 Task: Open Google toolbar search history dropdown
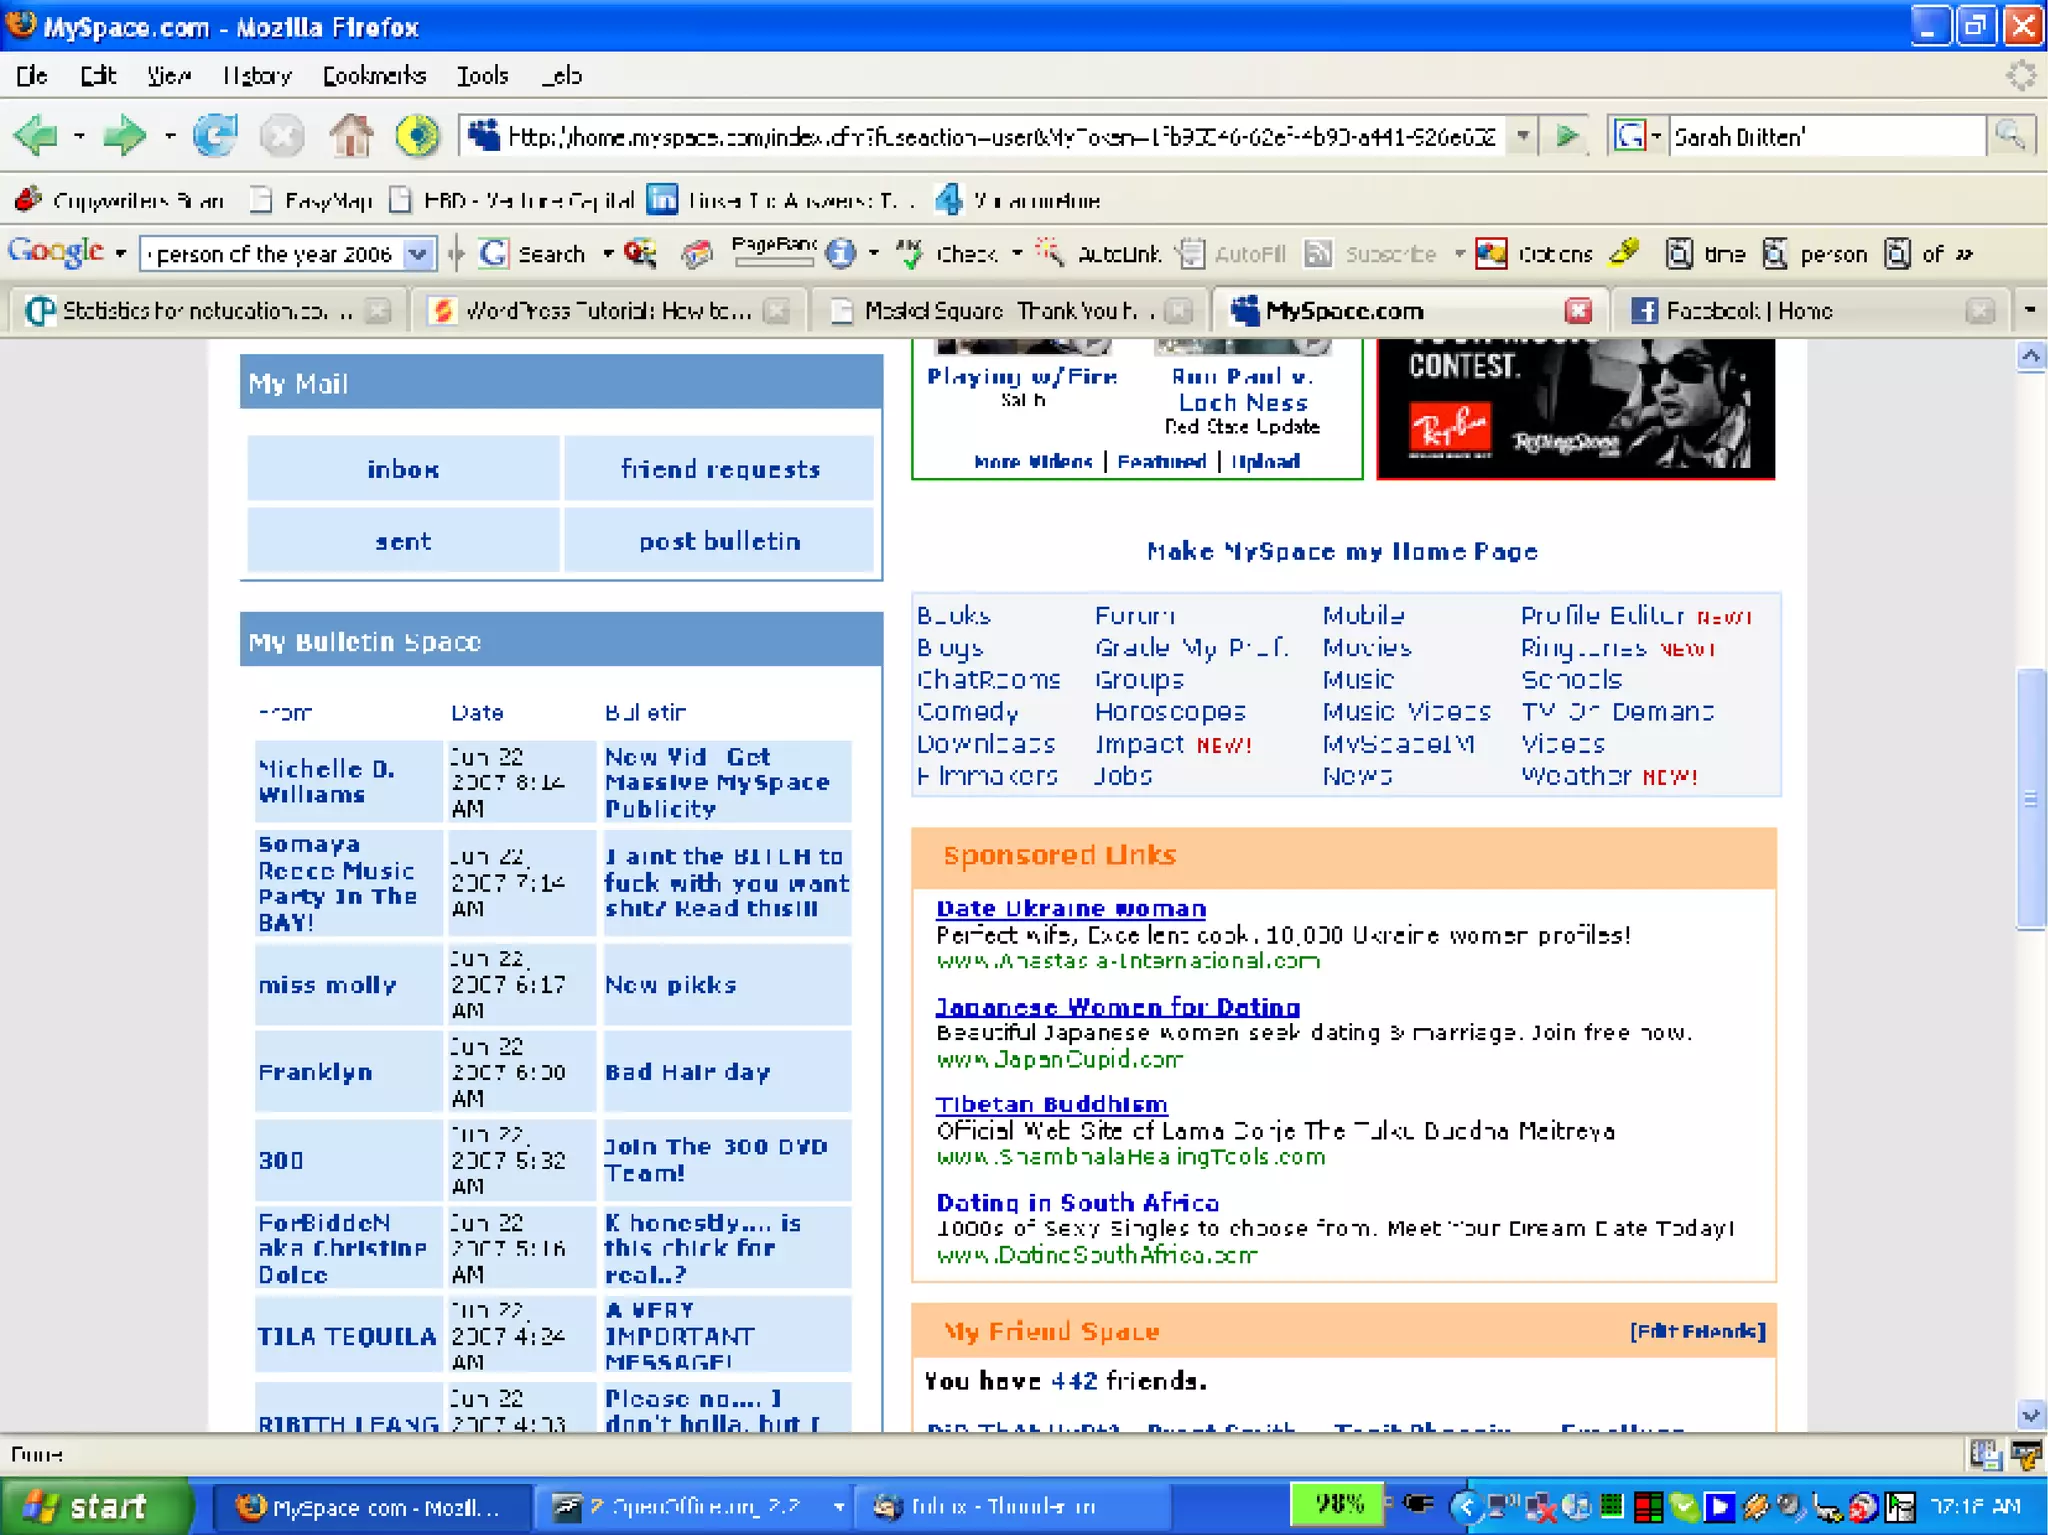point(418,254)
